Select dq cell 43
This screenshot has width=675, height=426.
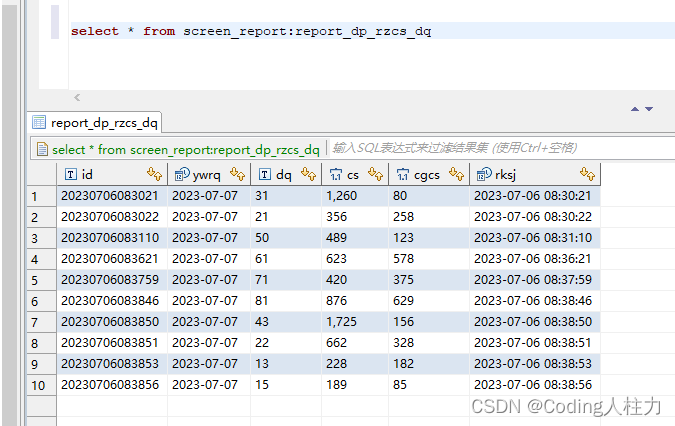tap(286, 322)
